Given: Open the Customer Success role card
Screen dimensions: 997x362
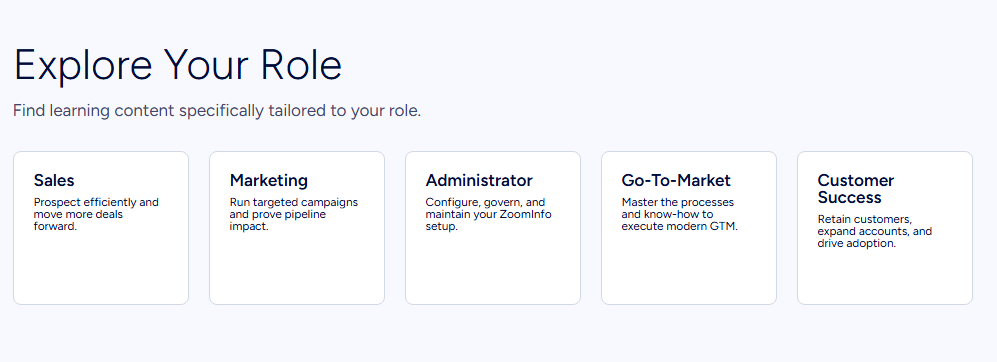Looking at the screenshot, I should [884, 228].
